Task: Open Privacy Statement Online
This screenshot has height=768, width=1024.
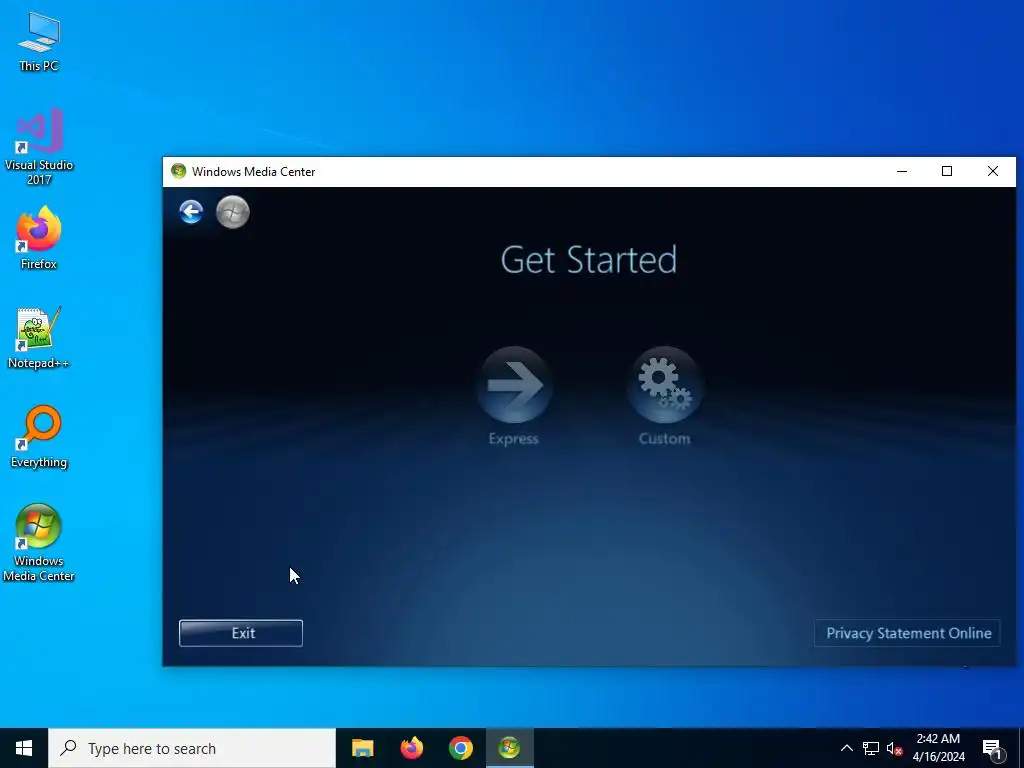Action: [908, 633]
